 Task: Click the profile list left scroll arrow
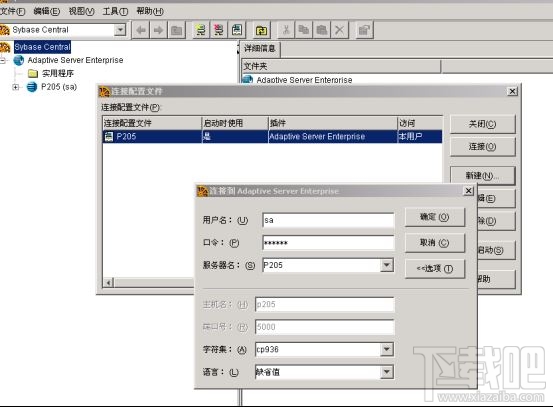pos(109,283)
